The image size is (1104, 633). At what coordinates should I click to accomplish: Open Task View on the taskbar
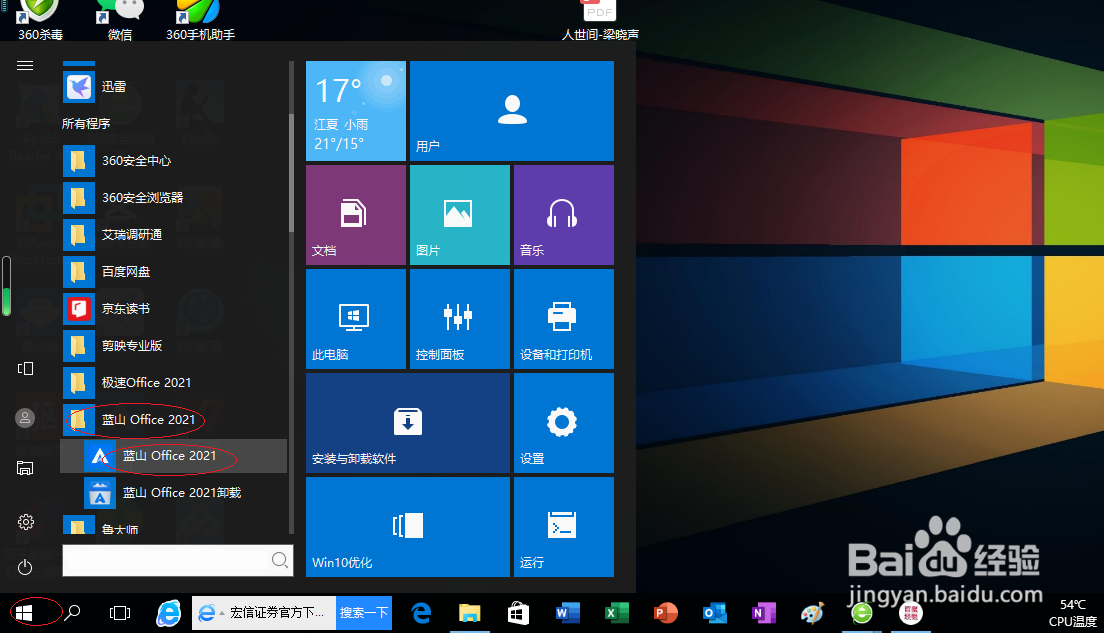[120, 613]
